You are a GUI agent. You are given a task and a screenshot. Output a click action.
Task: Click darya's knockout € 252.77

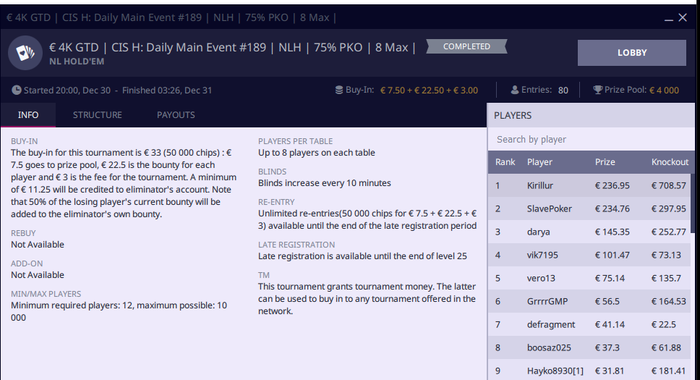(x=668, y=232)
